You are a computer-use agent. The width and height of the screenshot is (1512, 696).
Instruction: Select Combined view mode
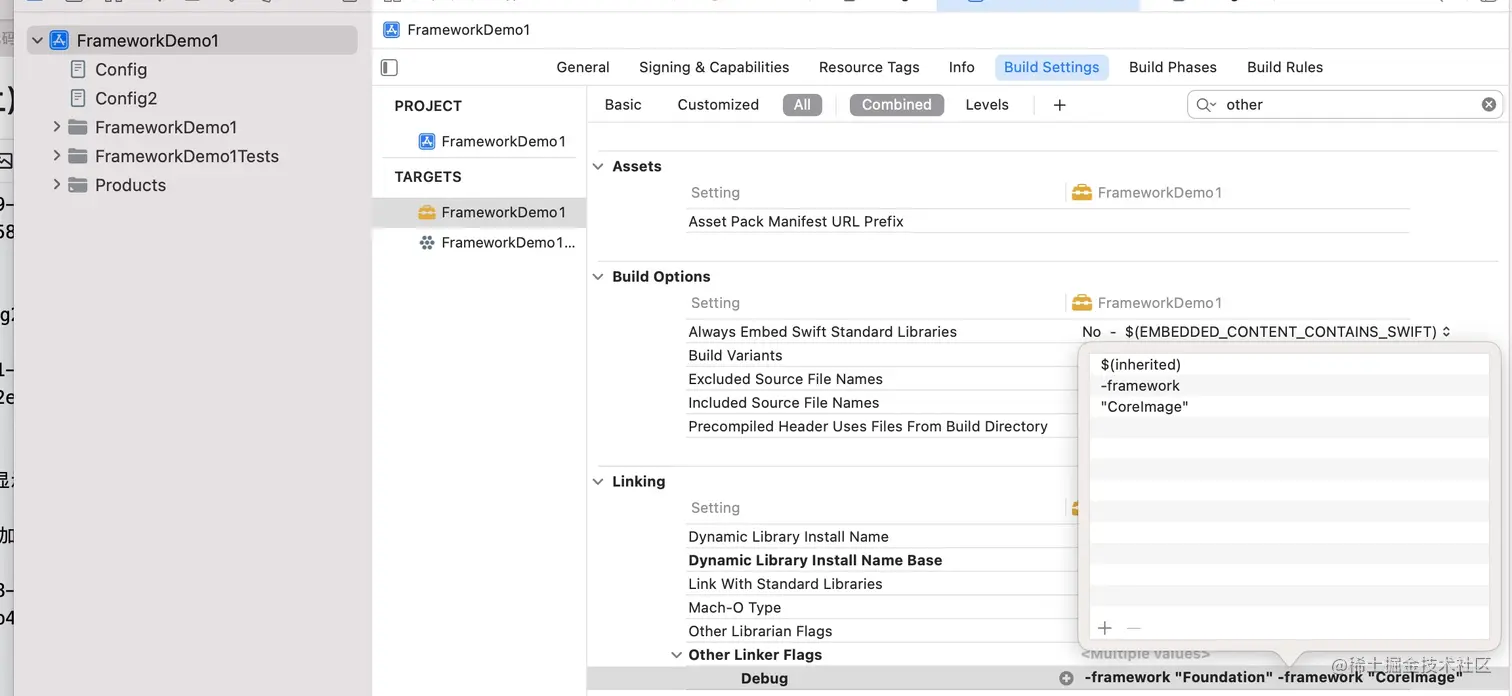point(896,105)
